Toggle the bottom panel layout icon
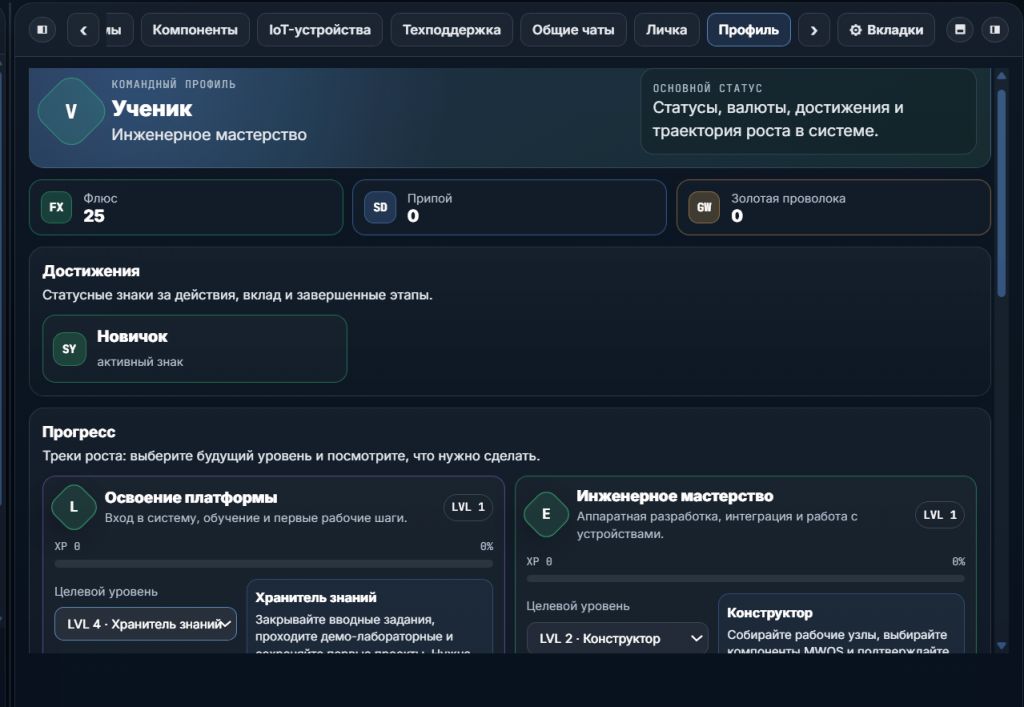The image size is (1024, 707). point(960,29)
